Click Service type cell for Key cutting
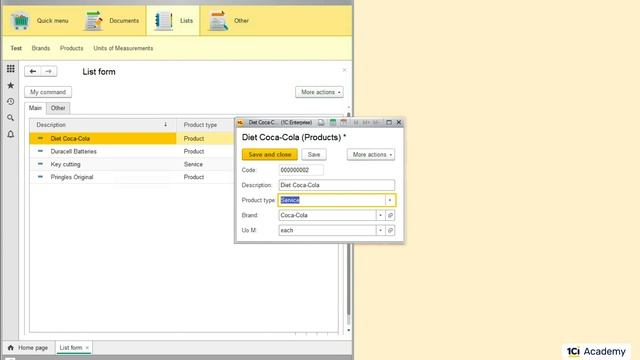The image size is (640, 360). pos(205,164)
